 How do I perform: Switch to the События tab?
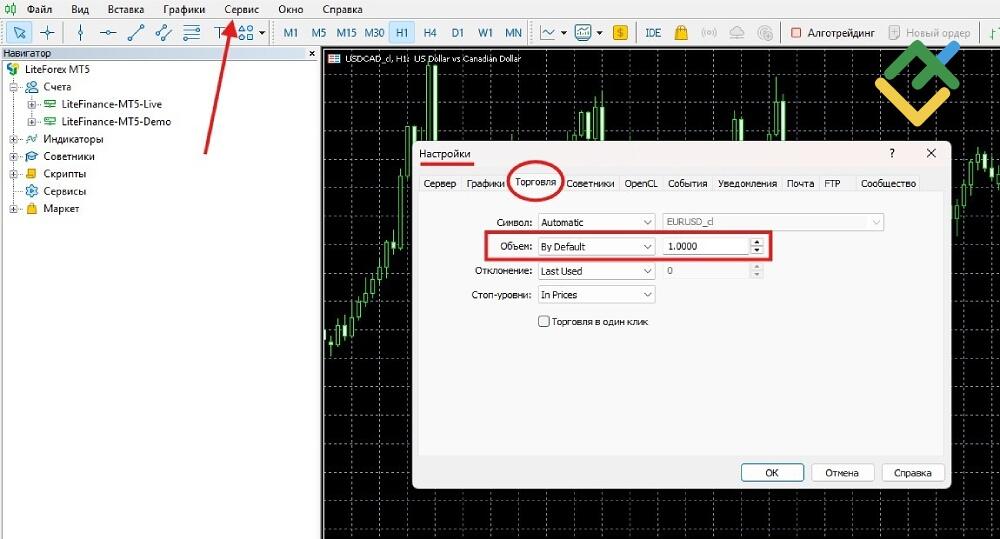click(x=688, y=183)
